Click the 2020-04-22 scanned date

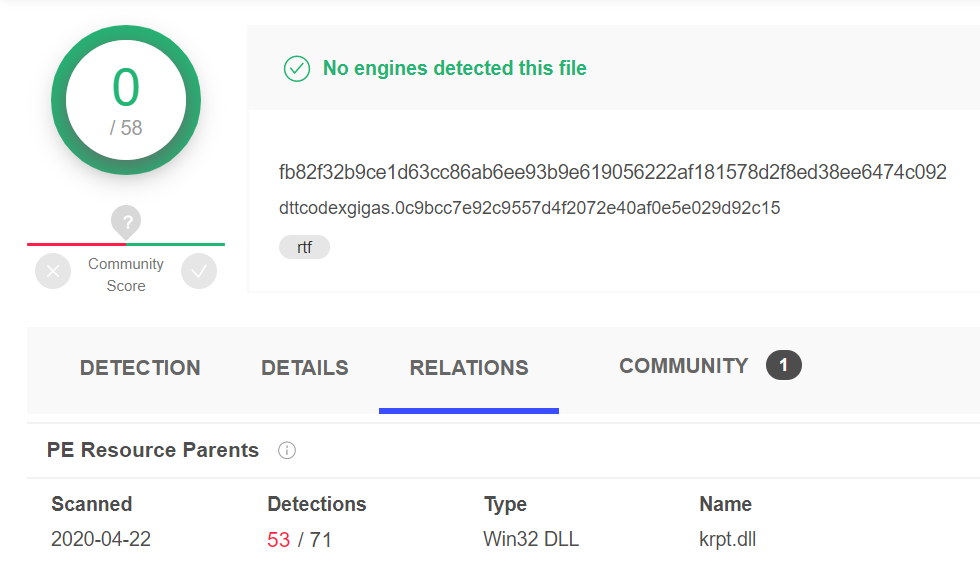coord(101,539)
